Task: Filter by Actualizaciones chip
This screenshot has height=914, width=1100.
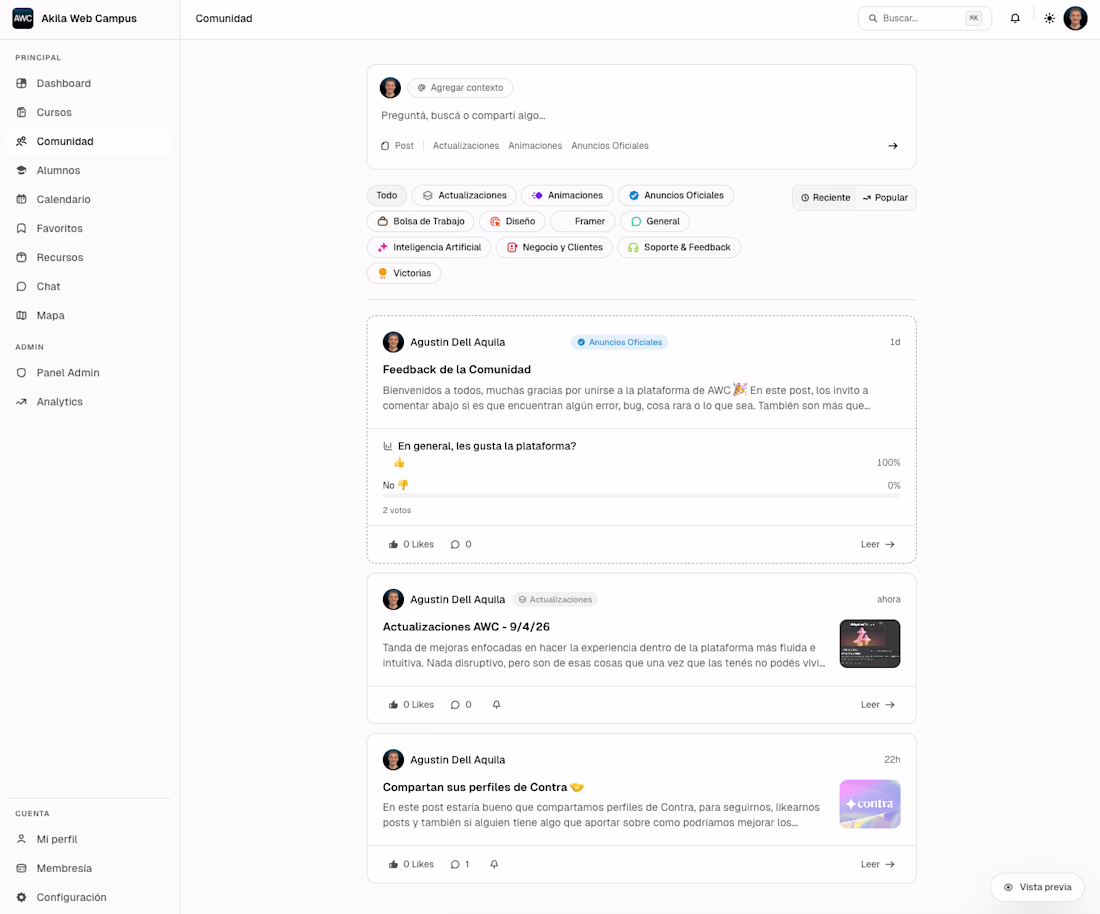Action: coord(464,195)
